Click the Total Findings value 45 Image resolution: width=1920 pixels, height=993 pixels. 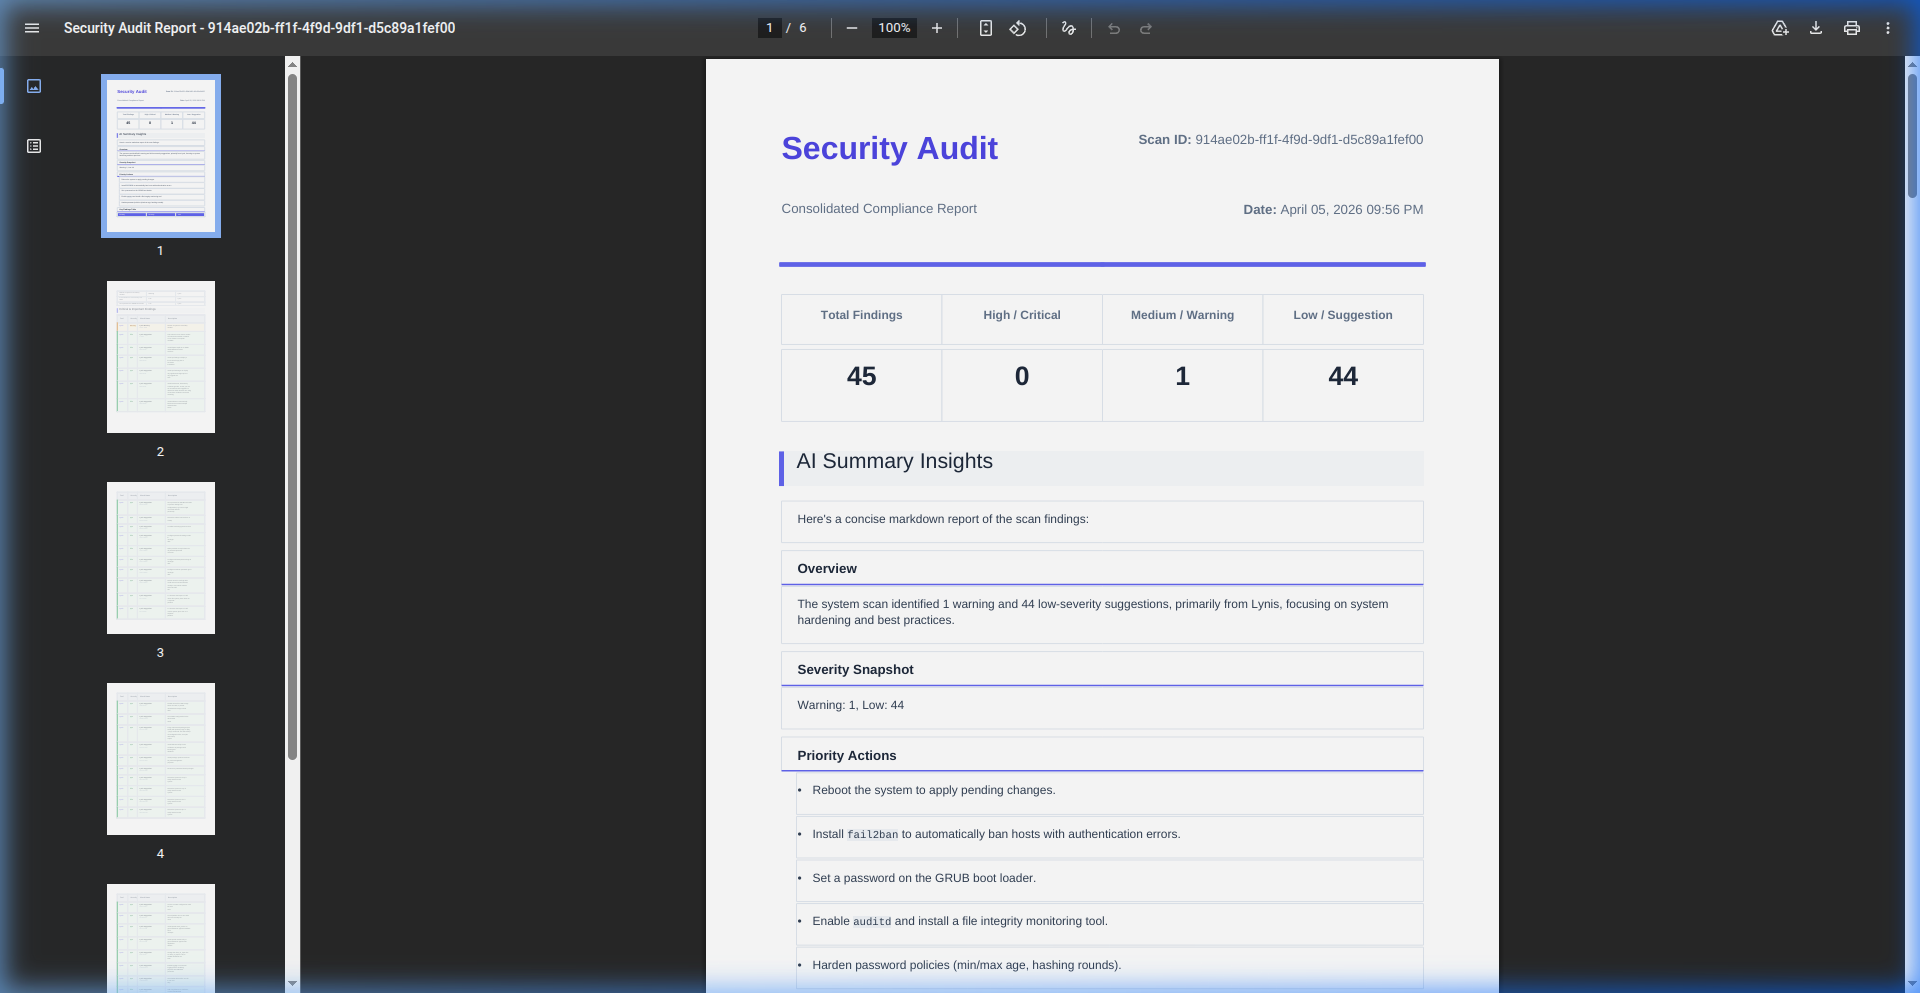[861, 376]
